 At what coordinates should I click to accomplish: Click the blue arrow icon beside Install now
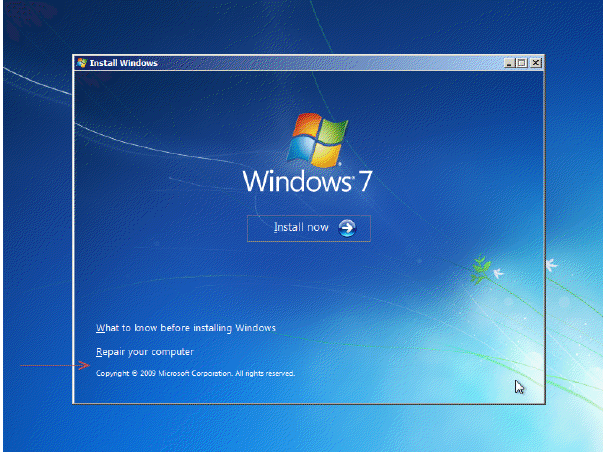(347, 228)
